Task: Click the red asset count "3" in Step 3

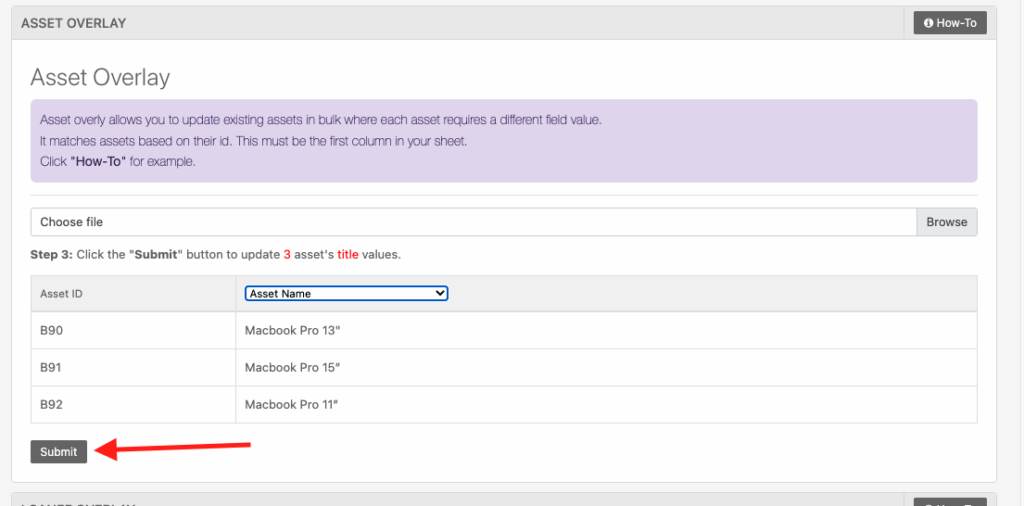Action: pyautogui.click(x=287, y=255)
